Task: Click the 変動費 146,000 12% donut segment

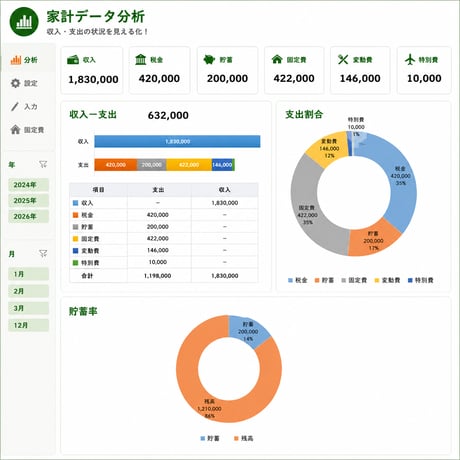Action: pyautogui.click(x=328, y=149)
